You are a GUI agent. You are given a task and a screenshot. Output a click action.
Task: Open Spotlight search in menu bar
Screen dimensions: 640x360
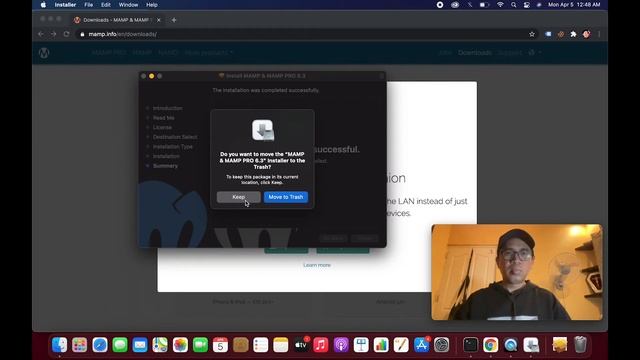513,5
